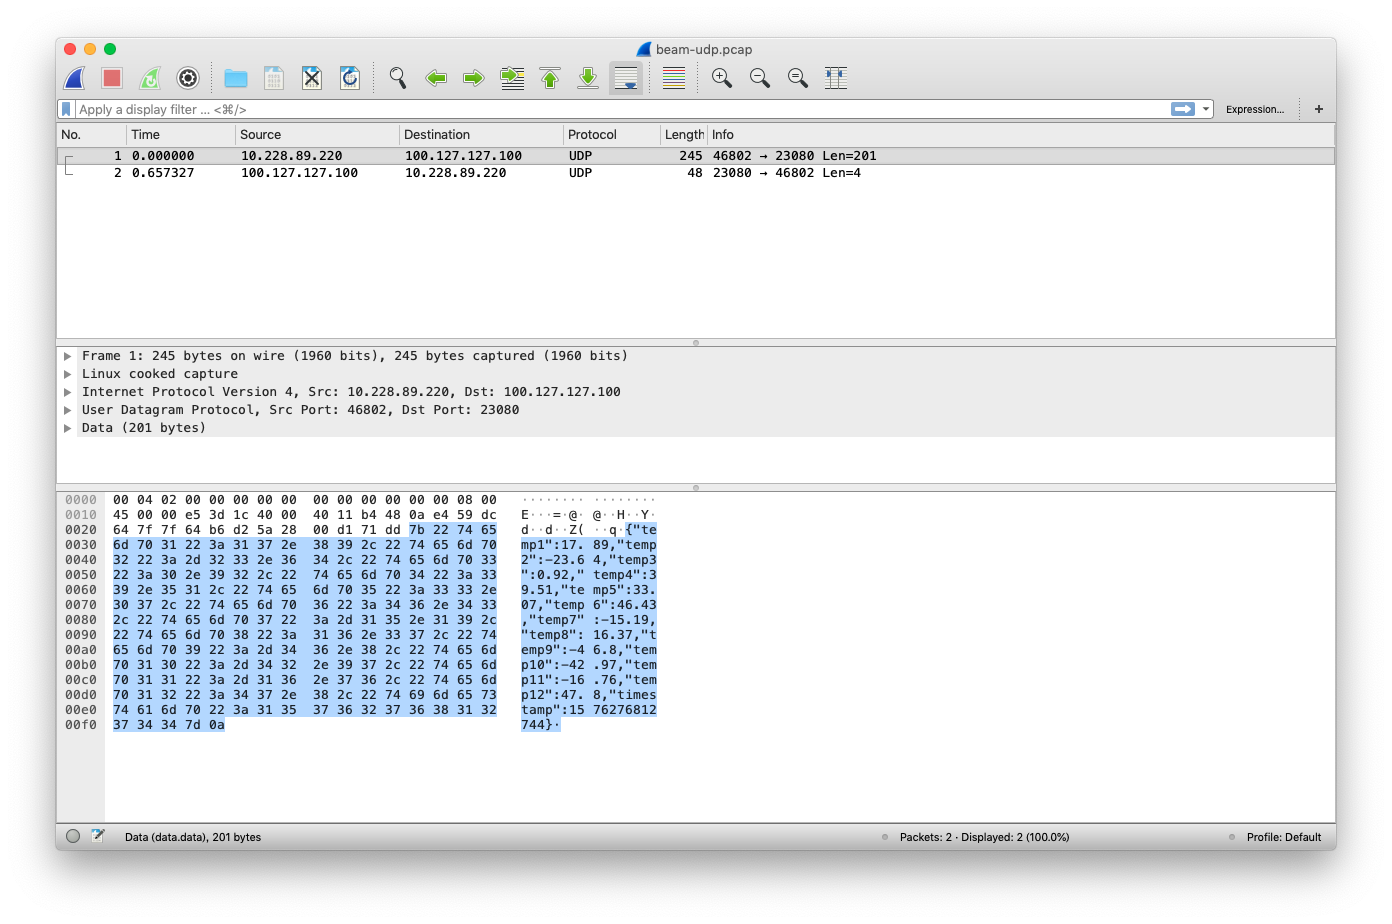Screen dimensions: 1392x924
Task: Select the Linux cooked capture row
Action: (x=696, y=374)
